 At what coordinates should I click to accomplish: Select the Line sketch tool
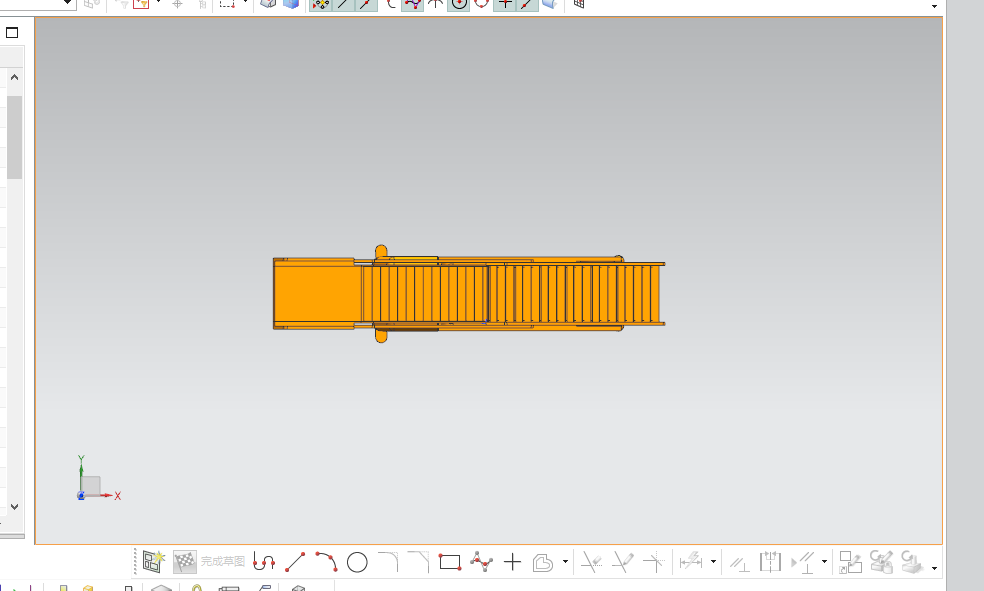pyautogui.click(x=295, y=562)
